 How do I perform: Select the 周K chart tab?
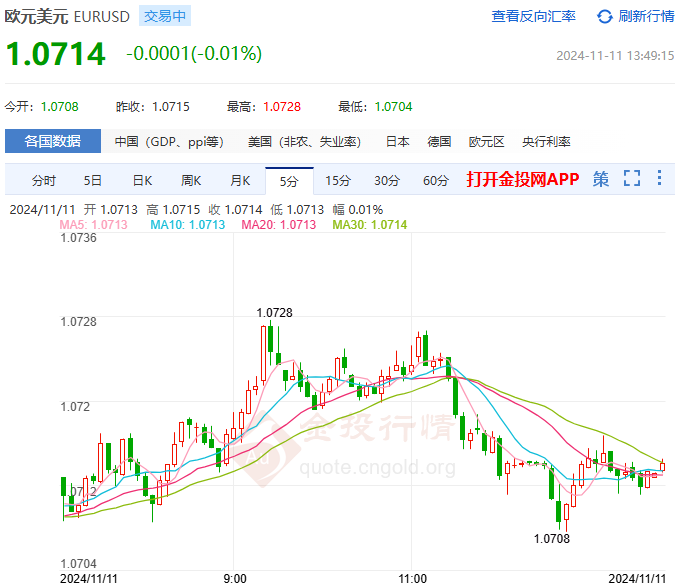tap(191, 181)
